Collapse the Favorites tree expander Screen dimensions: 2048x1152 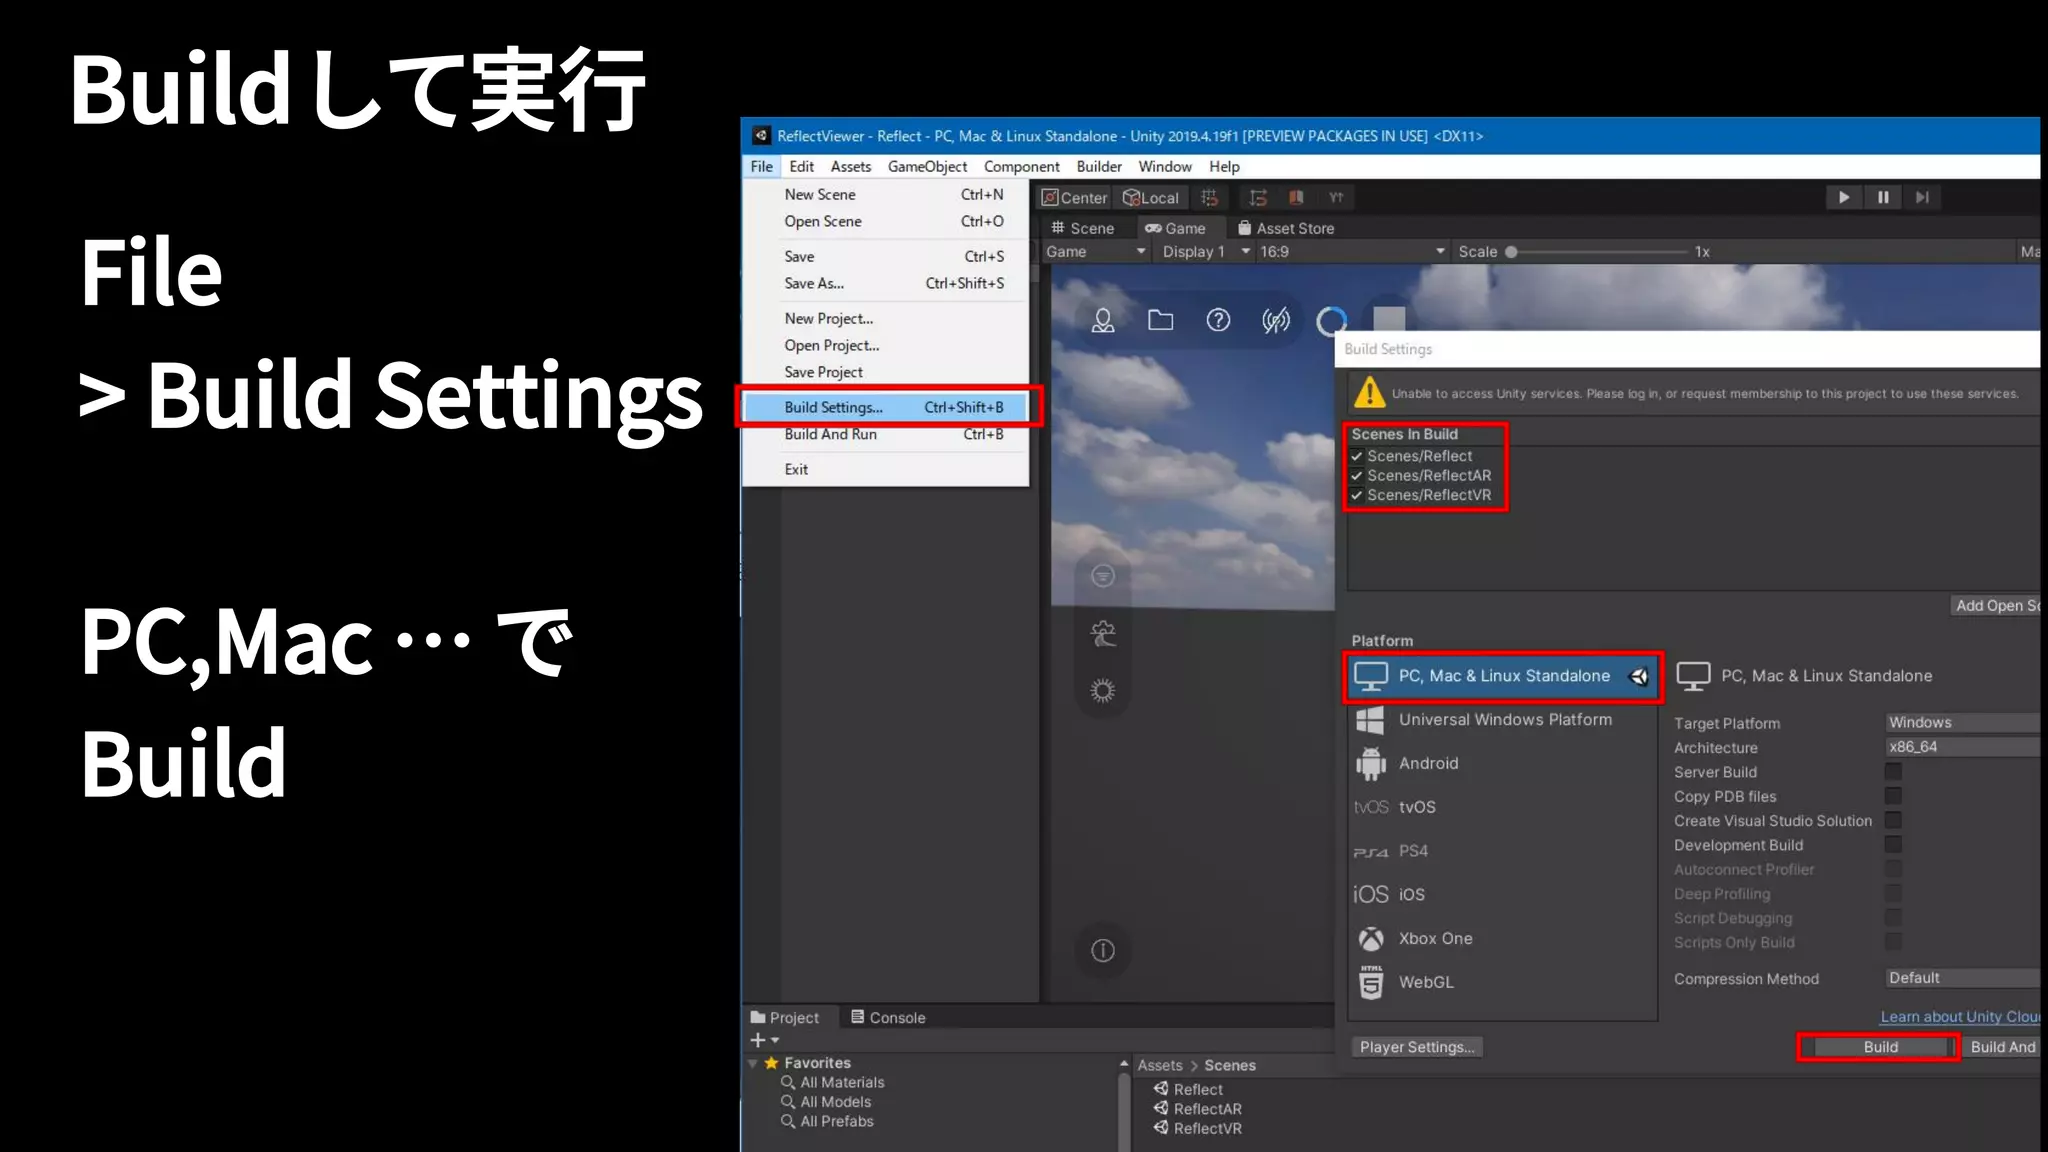(x=753, y=1063)
